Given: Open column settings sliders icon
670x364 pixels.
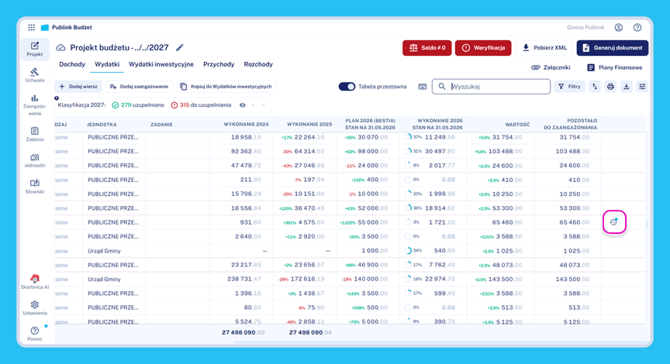Looking at the screenshot, I should click(x=642, y=87).
